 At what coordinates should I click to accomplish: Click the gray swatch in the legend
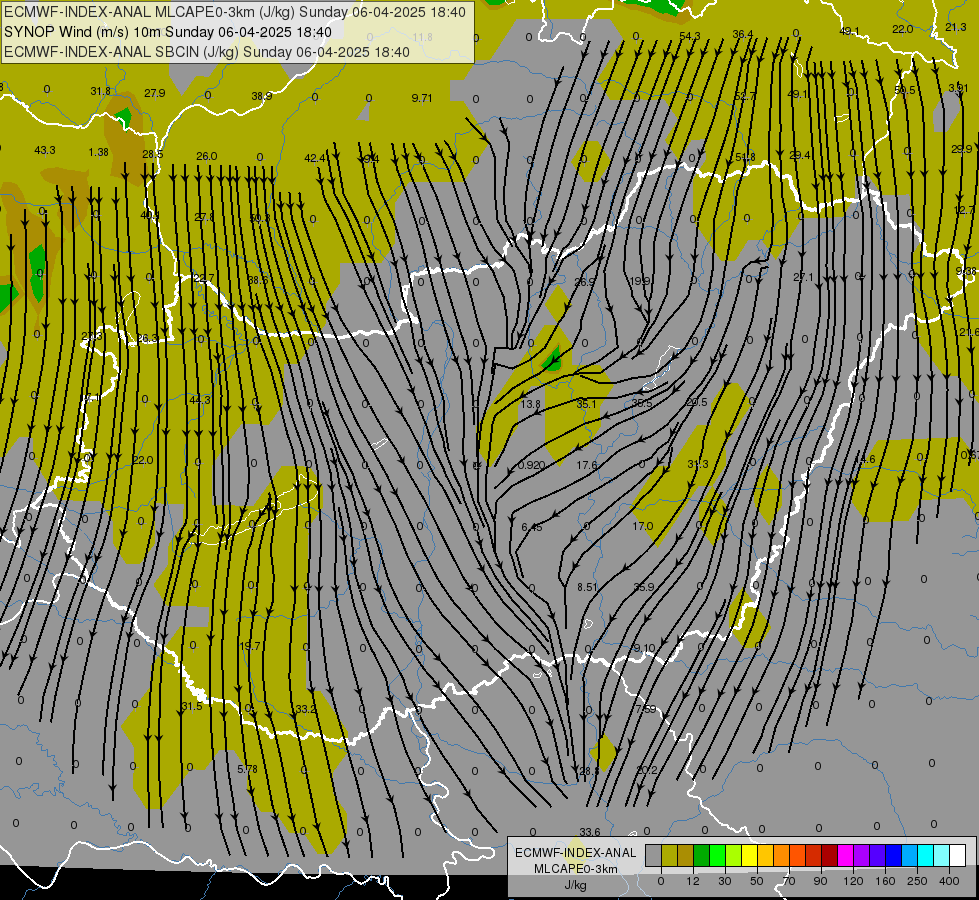(x=654, y=855)
